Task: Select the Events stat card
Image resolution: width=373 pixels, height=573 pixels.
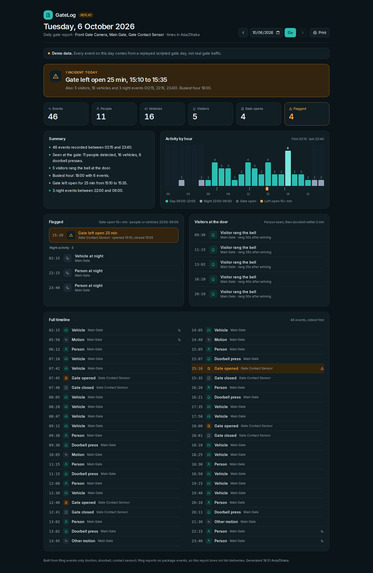Action: 66,114
